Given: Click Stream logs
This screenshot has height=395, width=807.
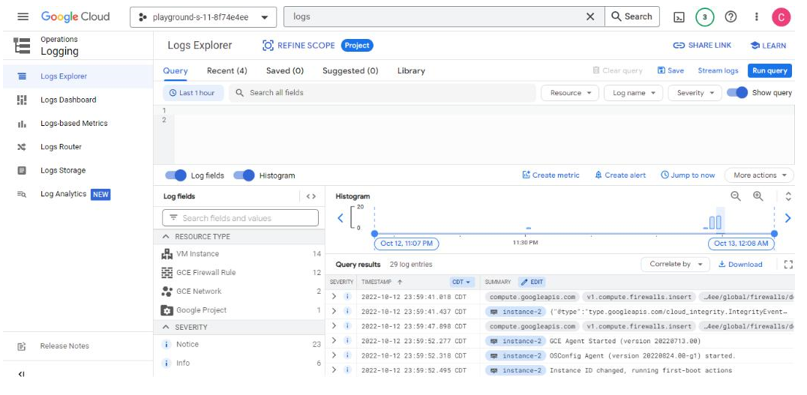Looking at the screenshot, I should point(718,71).
